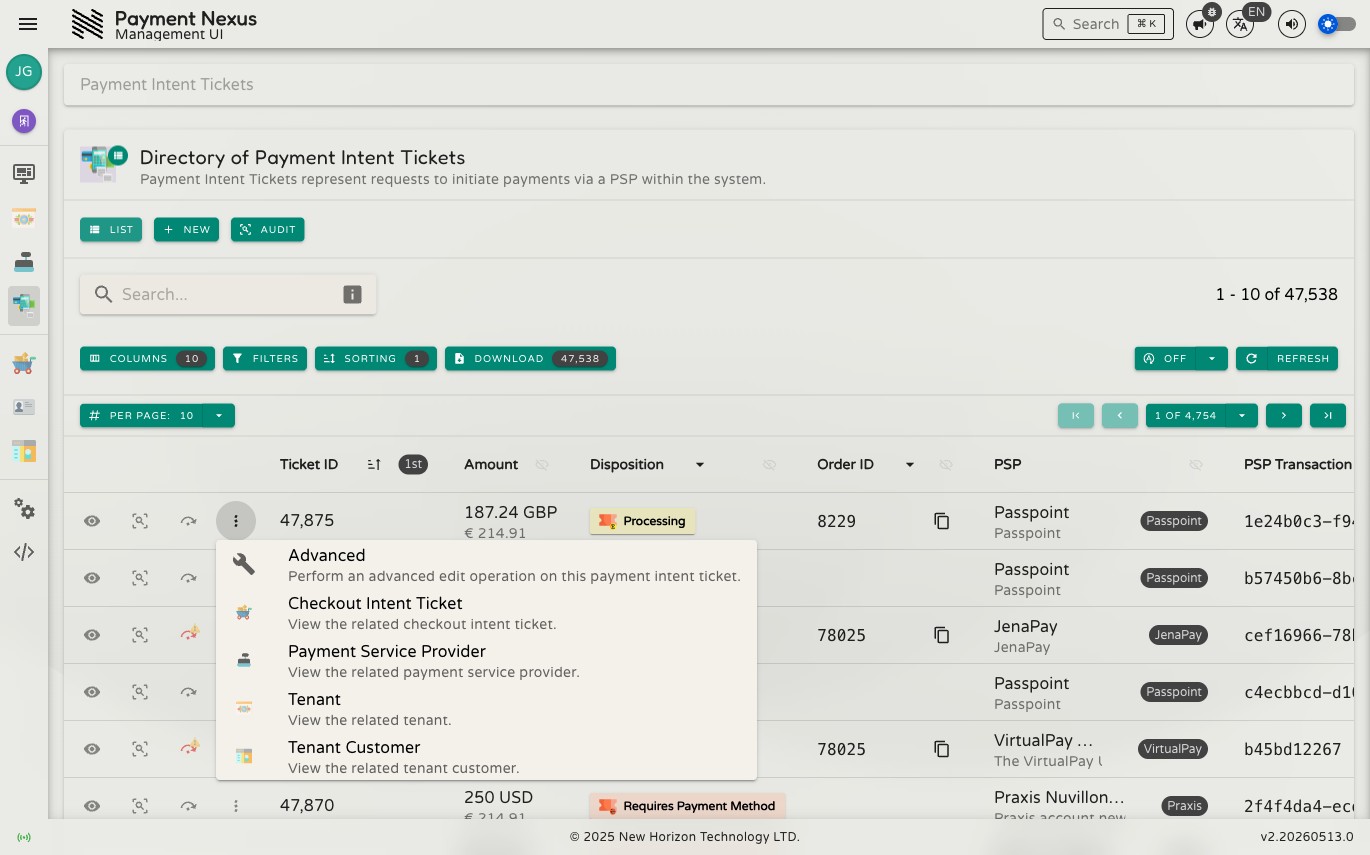Image resolution: width=1370 pixels, height=855 pixels.
Task: Click the NEW button
Action: click(186, 229)
